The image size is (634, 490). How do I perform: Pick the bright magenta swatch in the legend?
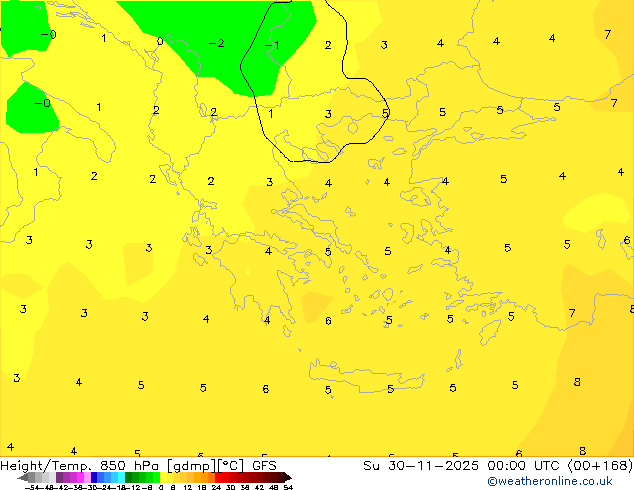coord(80,477)
